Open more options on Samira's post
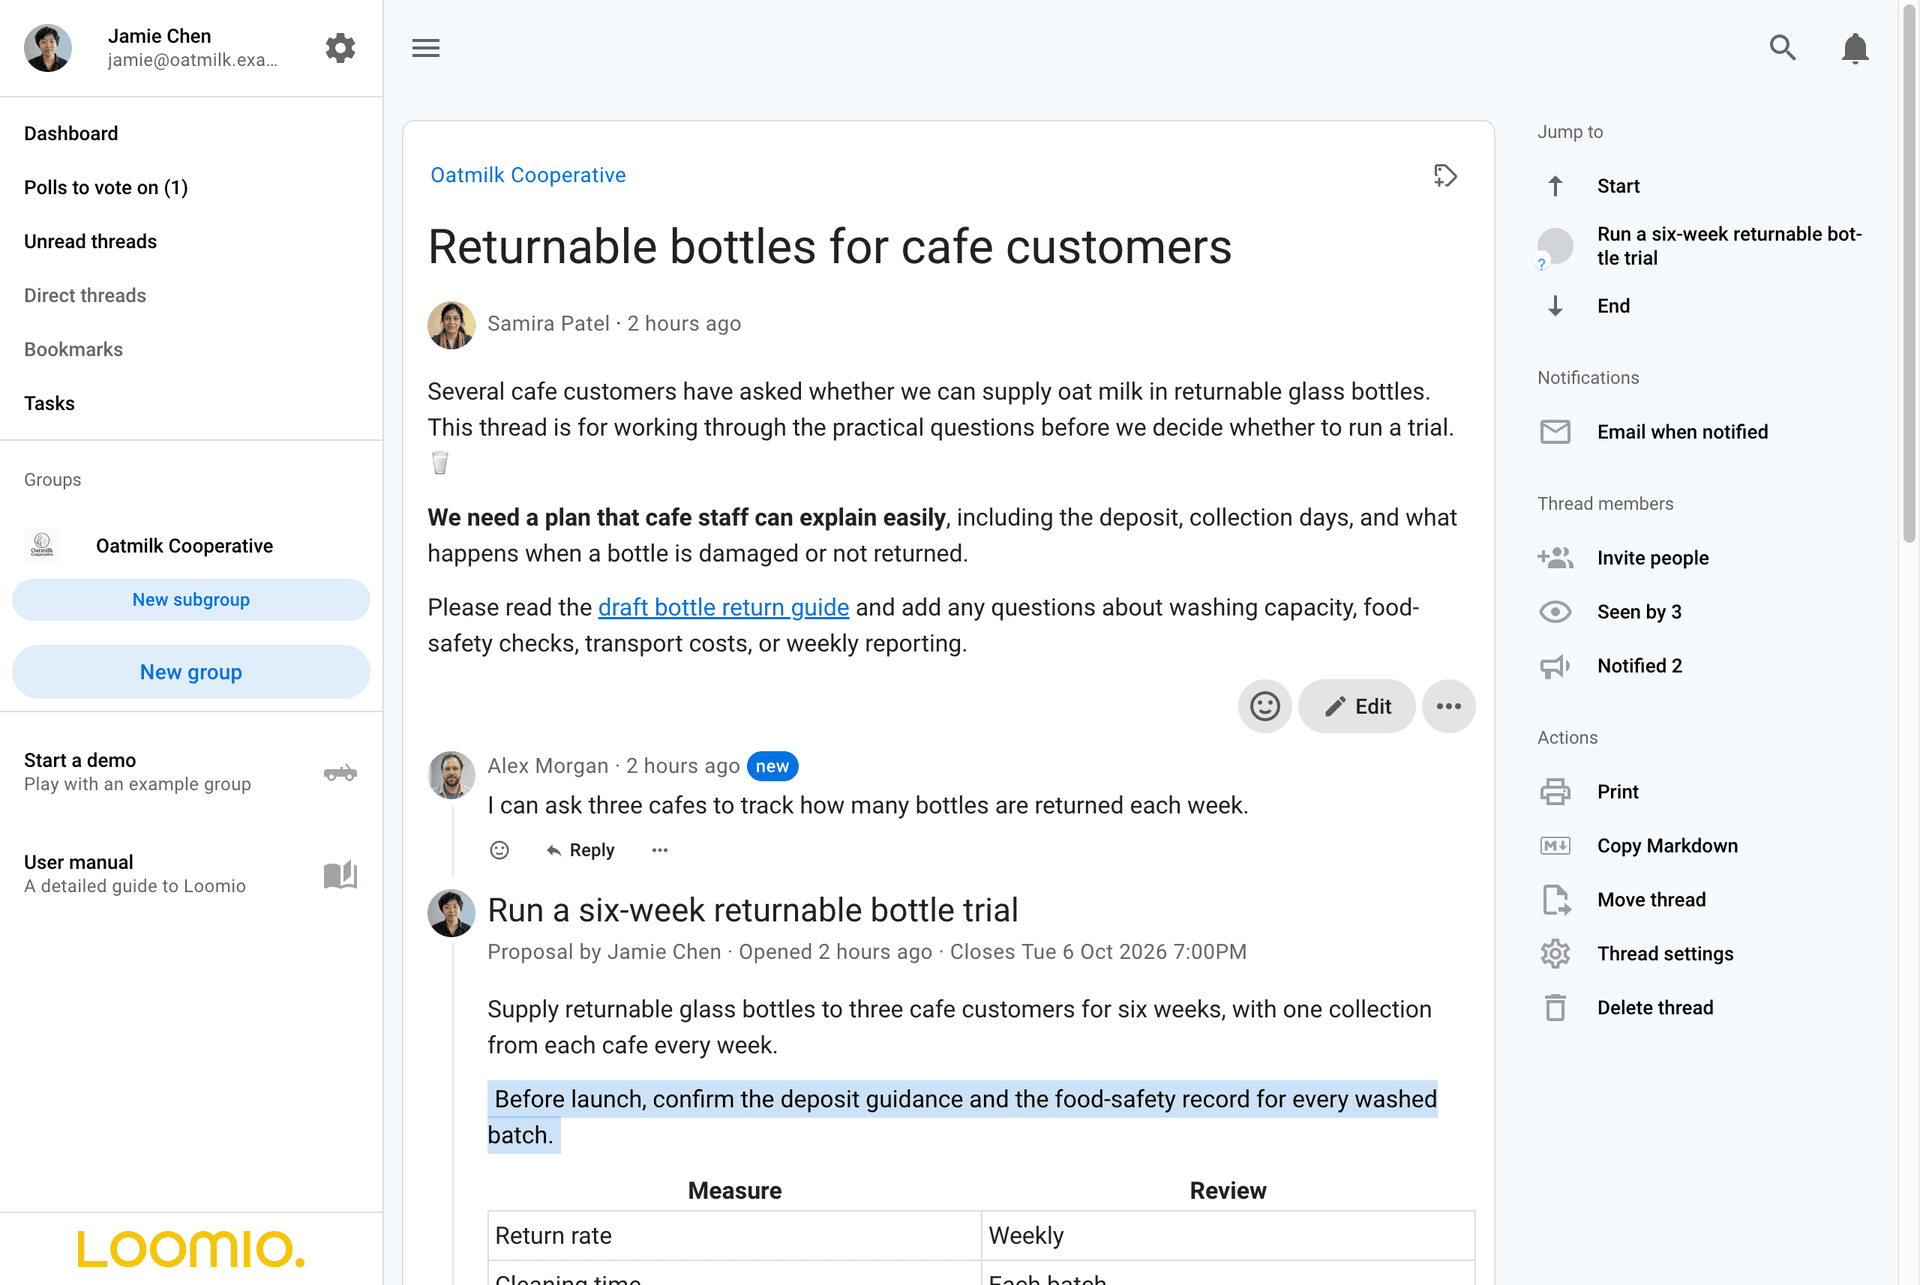1920x1285 pixels. [1449, 707]
